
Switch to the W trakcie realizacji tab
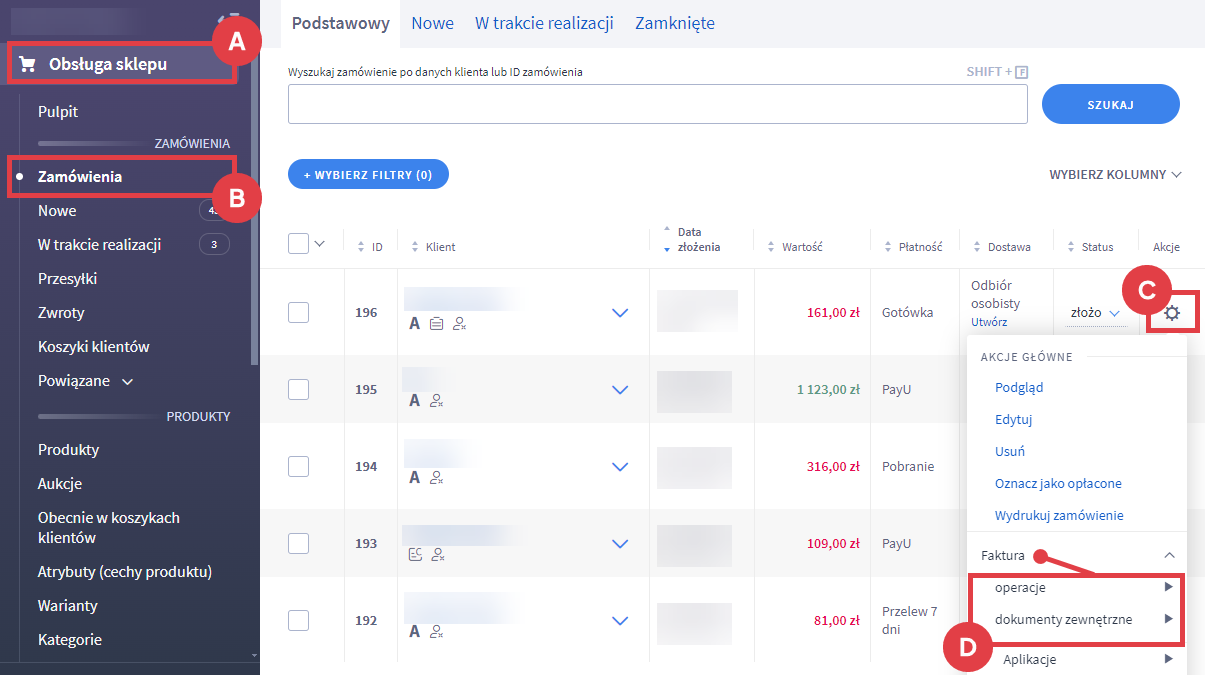coord(544,23)
